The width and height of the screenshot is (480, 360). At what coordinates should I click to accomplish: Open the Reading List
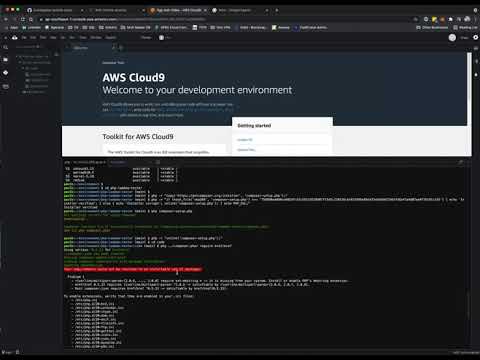point(465,28)
